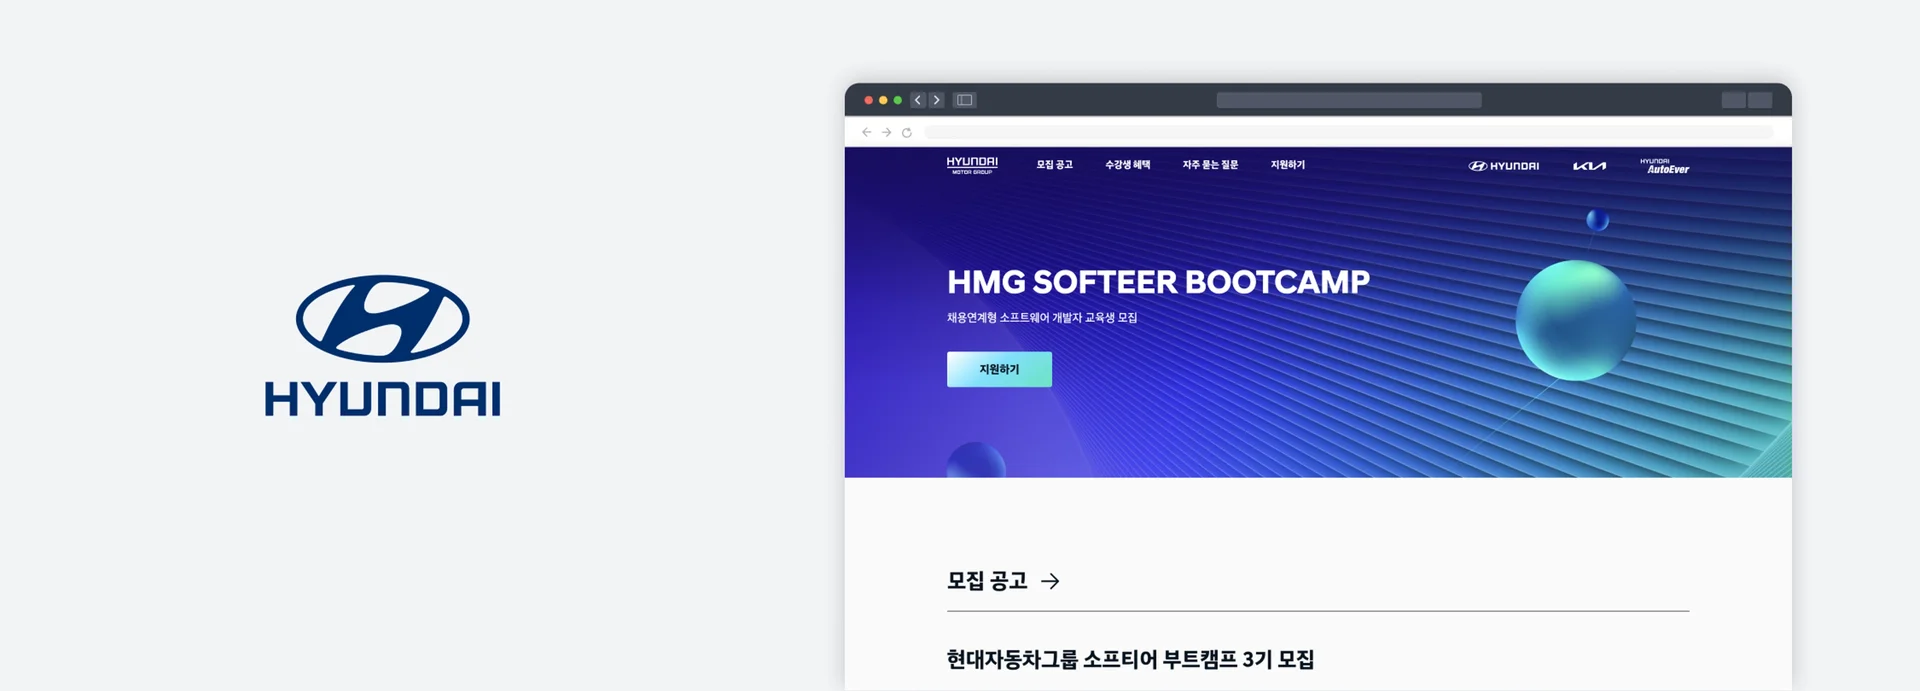The height and width of the screenshot is (691, 1920).
Task: Open the 소프티어 부트캠프 3기 모집 announcement
Action: pos(1130,659)
